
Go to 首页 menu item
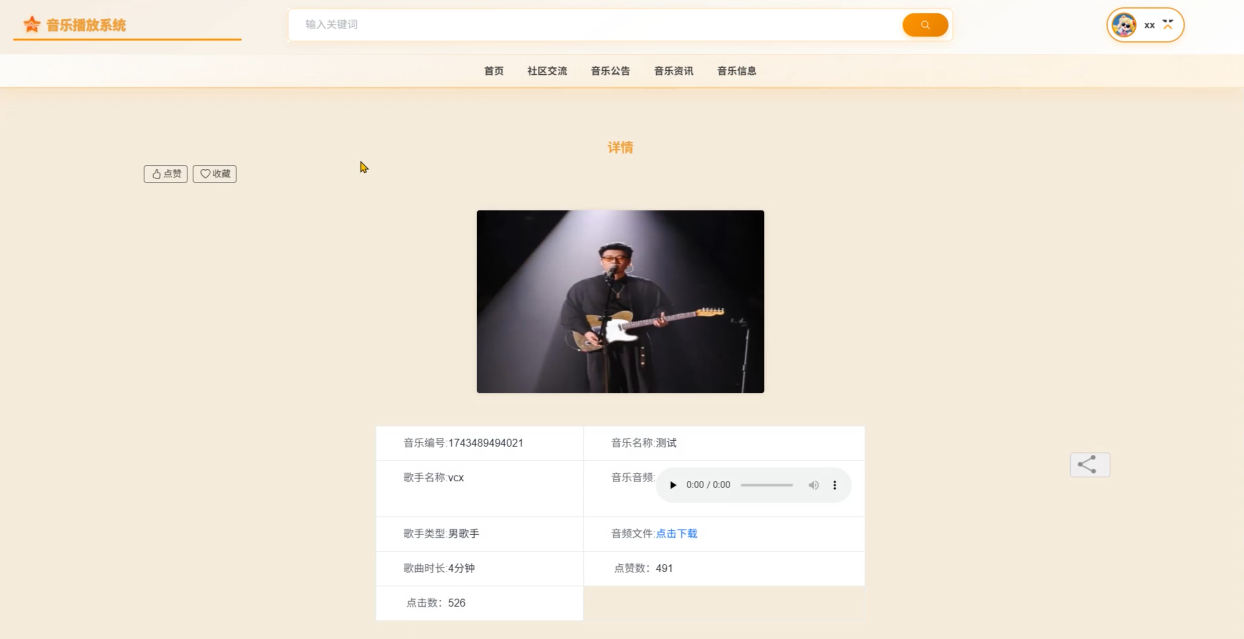494,71
